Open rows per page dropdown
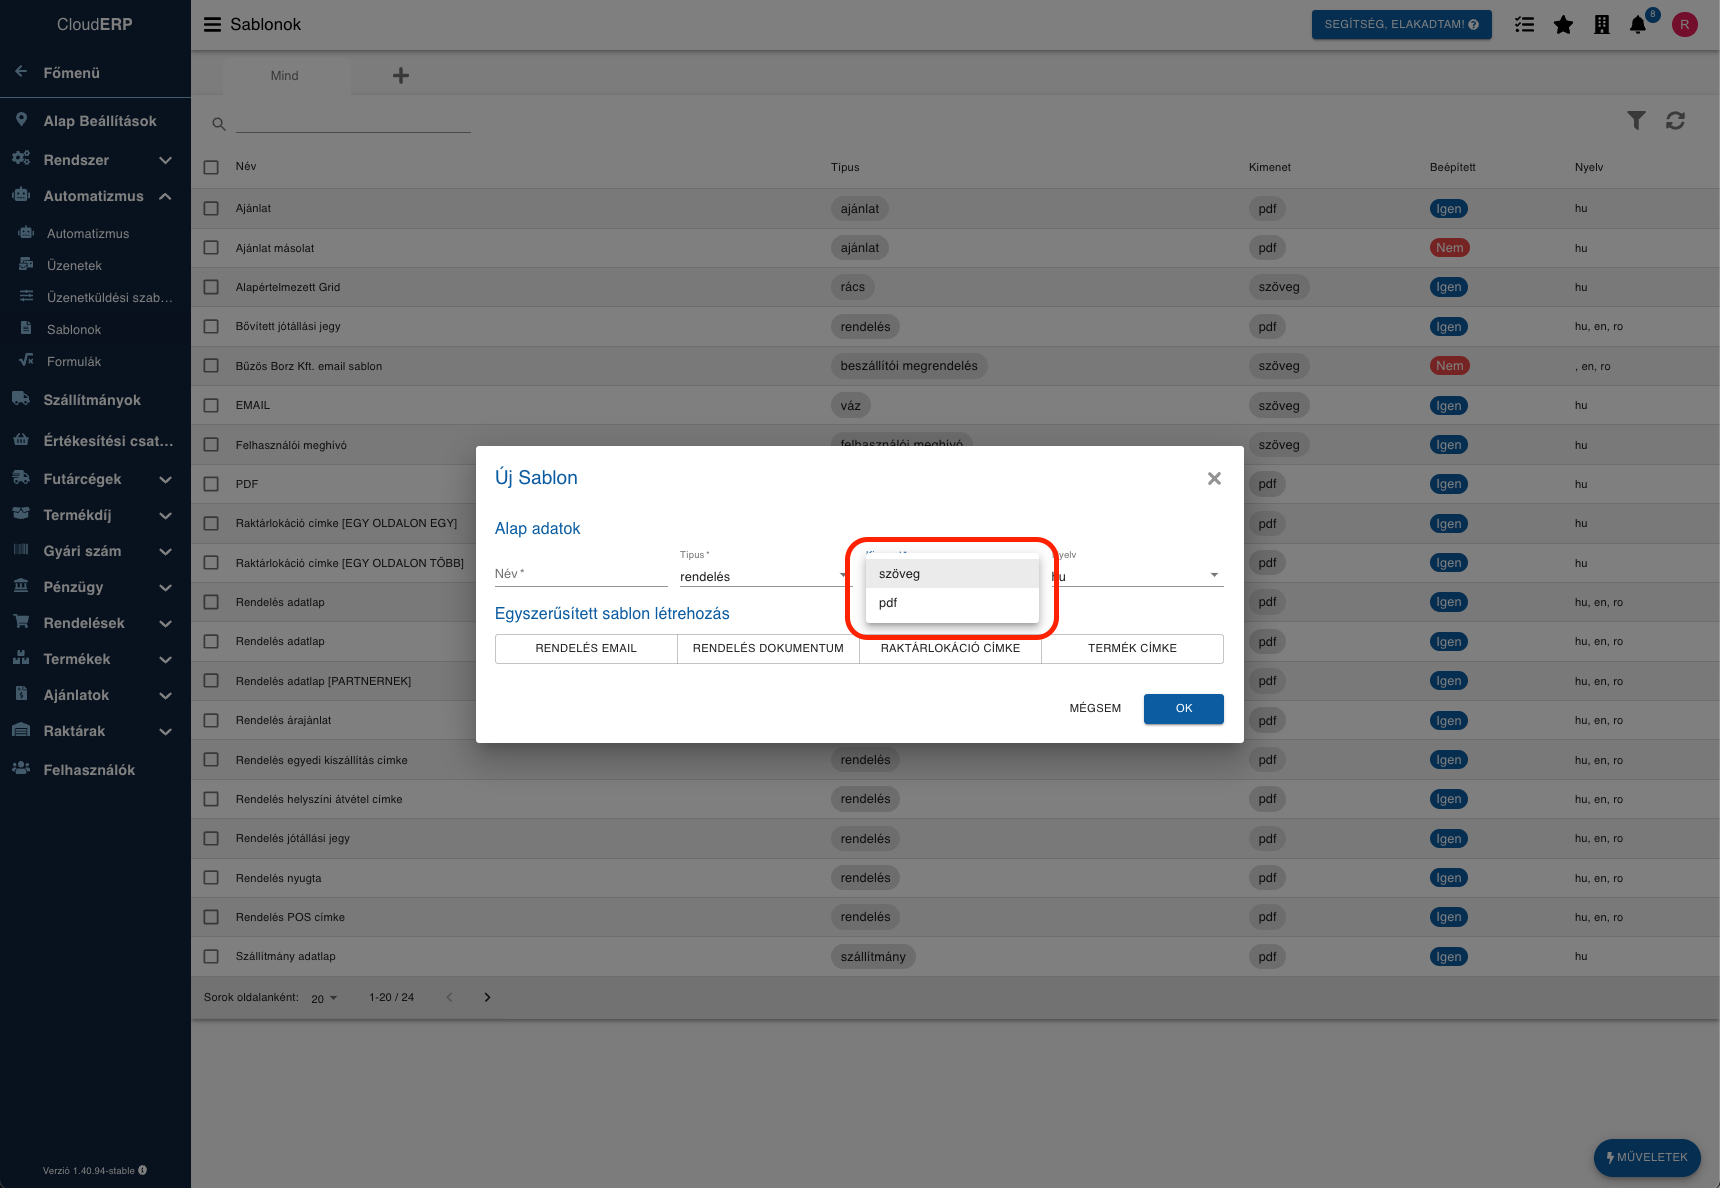1720x1188 pixels. [x=324, y=998]
